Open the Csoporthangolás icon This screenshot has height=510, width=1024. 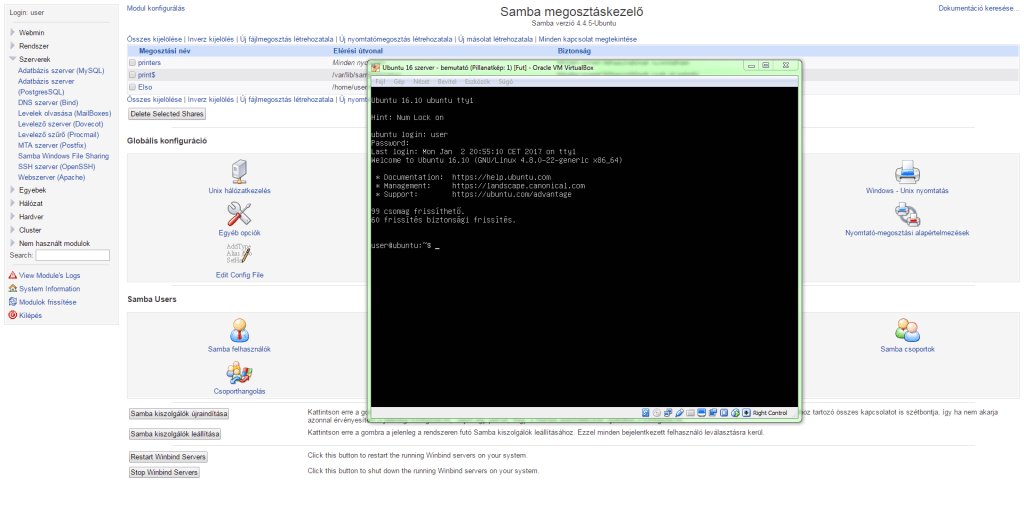[x=240, y=372]
